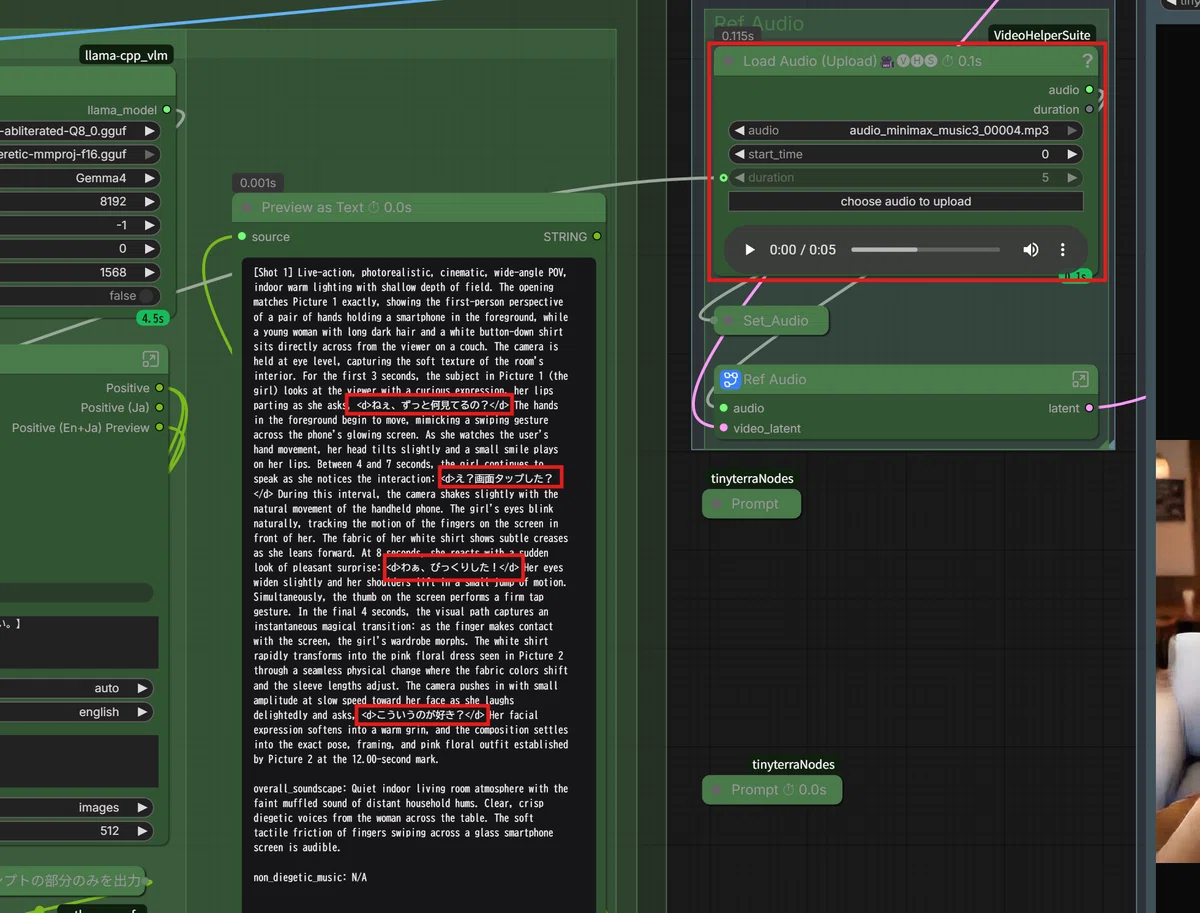Viewport: 1200px width, 913px height.
Task: Open the images dropdown
Action: click(77, 807)
